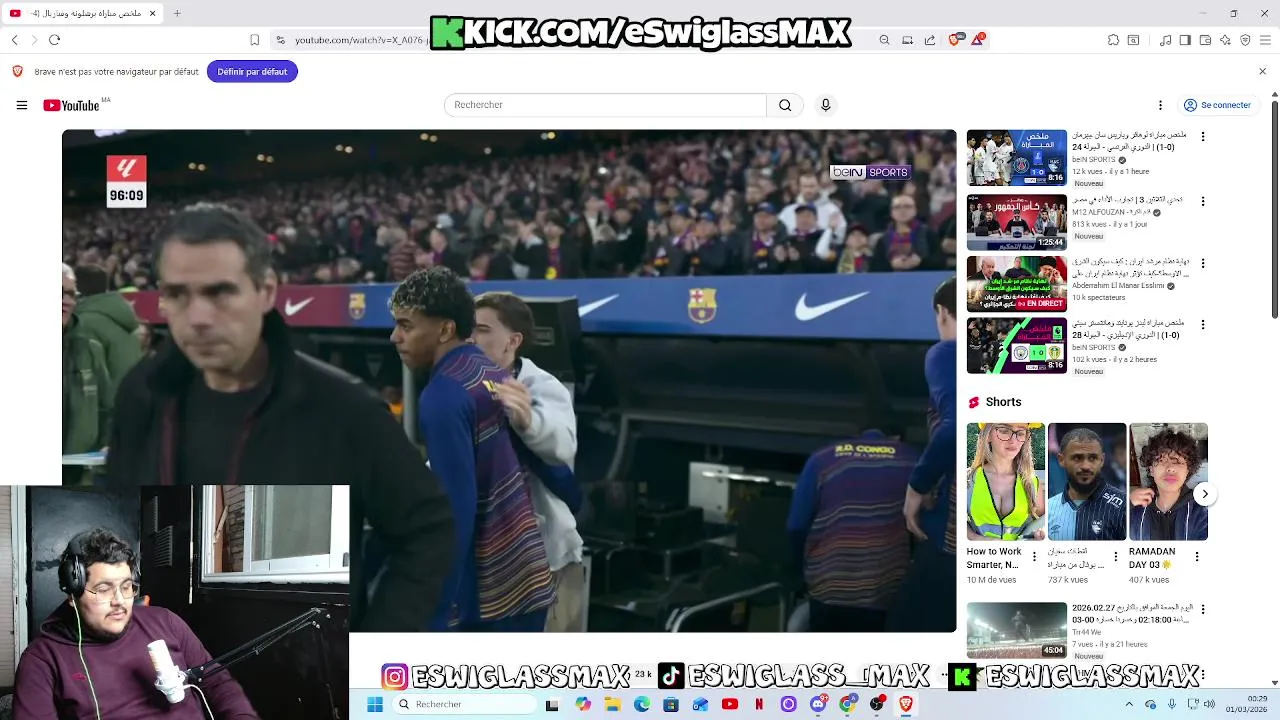Viewport: 1280px width, 720px height.
Task: Open the 1:25:44 M12 ALFOUZAN video thumbnail
Action: (x=1017, y=222)
